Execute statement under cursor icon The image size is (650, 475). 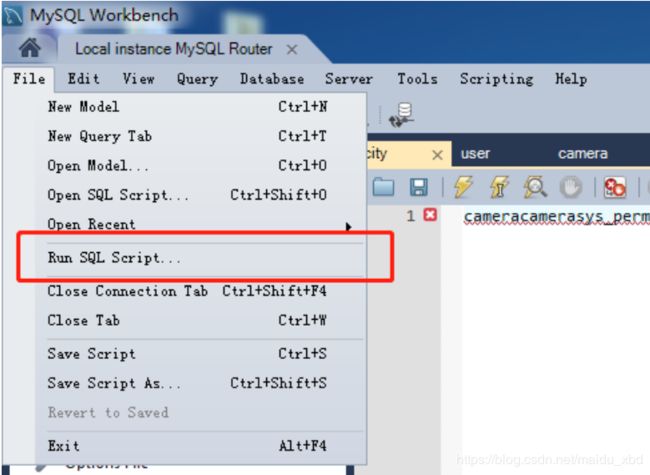(x=499, y=187)
